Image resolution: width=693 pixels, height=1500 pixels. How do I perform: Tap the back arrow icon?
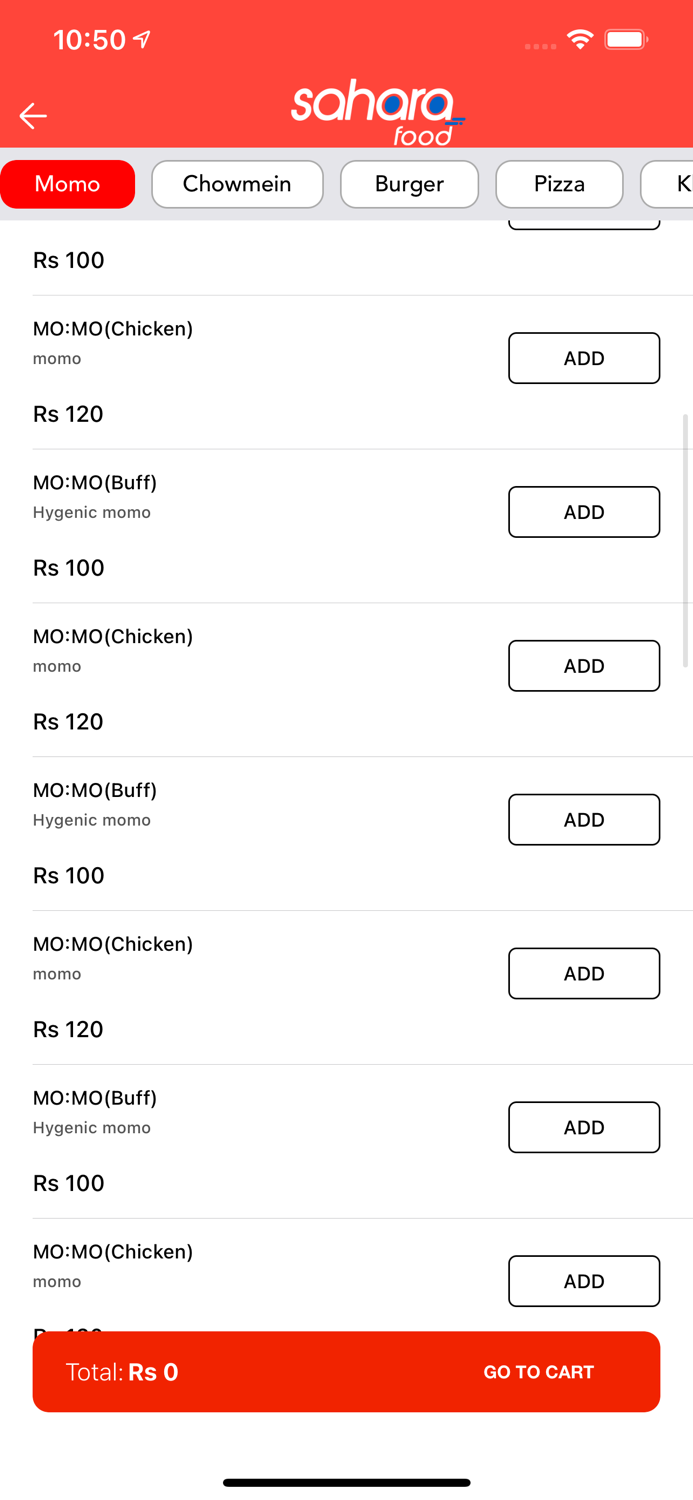click(x=33, y=116)
